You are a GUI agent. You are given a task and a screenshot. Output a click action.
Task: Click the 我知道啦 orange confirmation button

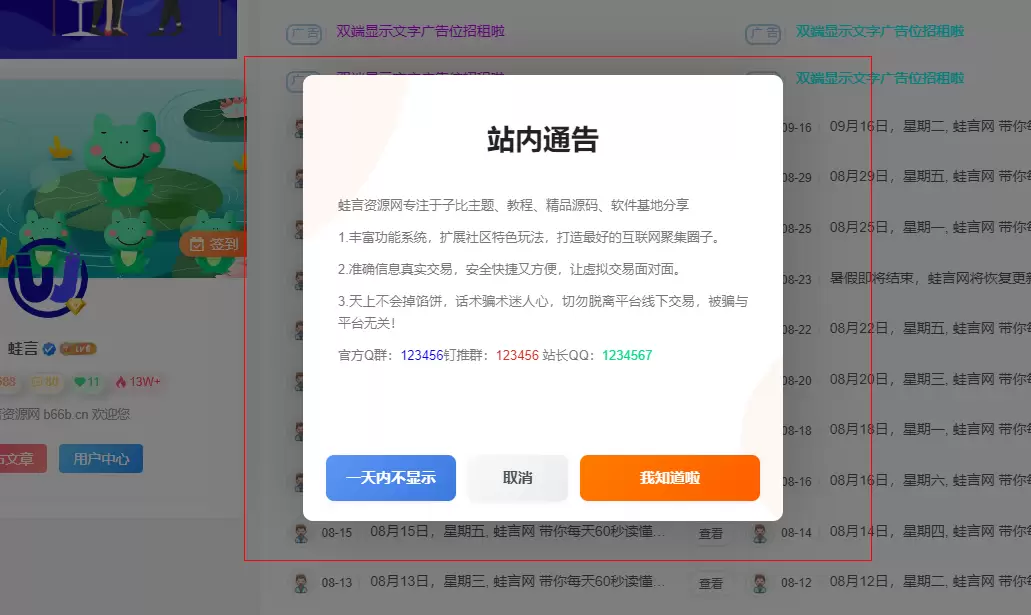point(668,478)
